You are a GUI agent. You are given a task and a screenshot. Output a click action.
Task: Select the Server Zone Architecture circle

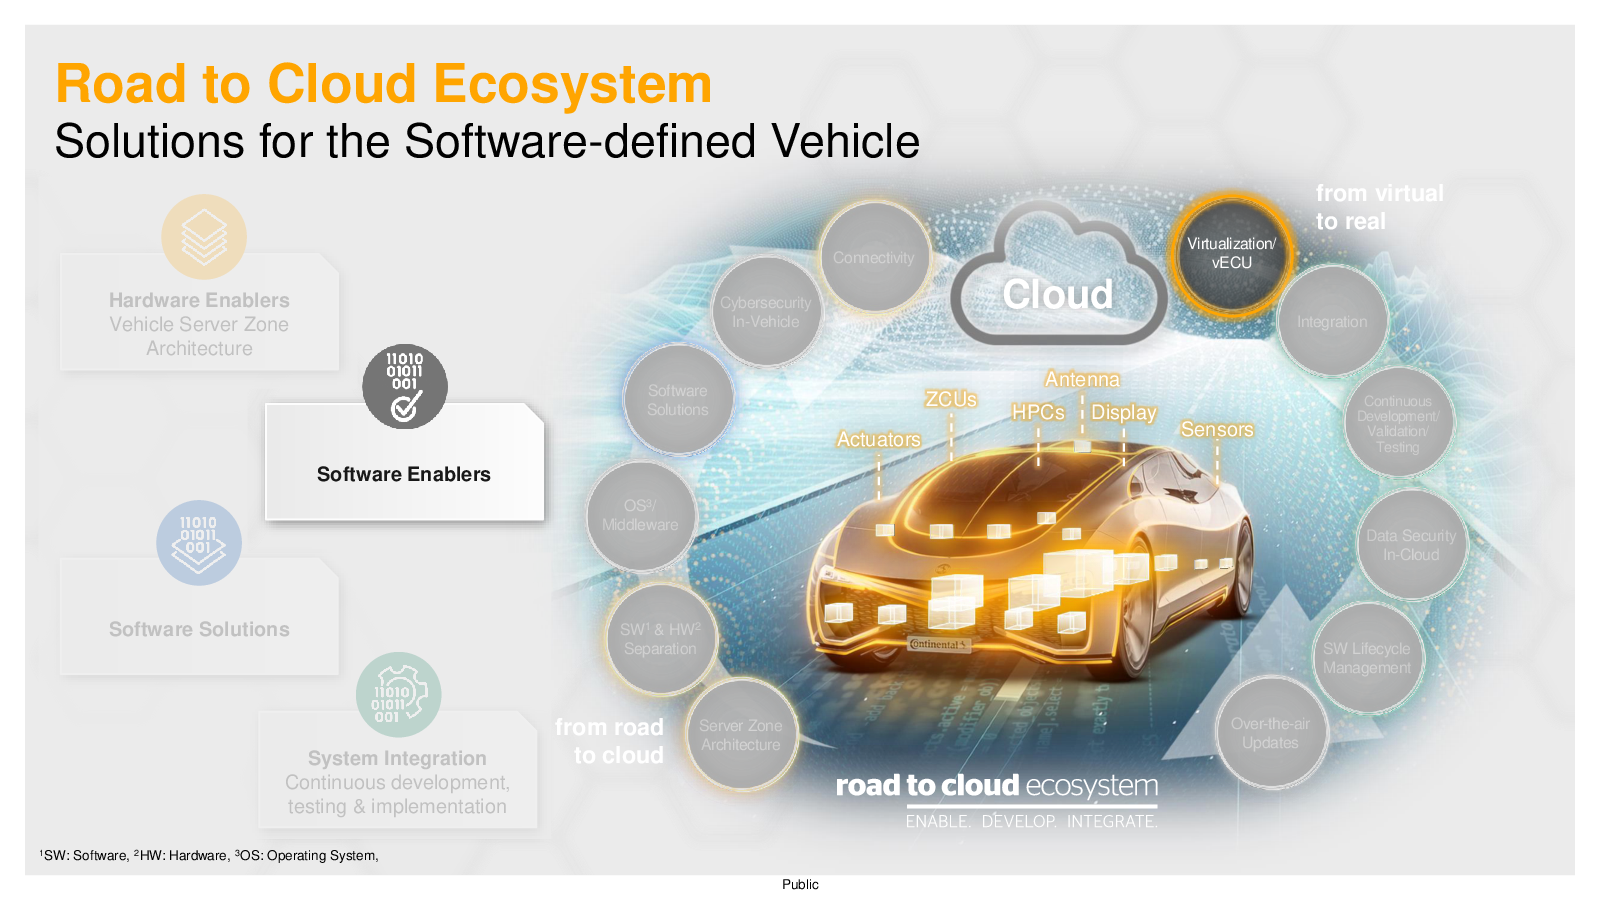741,735
